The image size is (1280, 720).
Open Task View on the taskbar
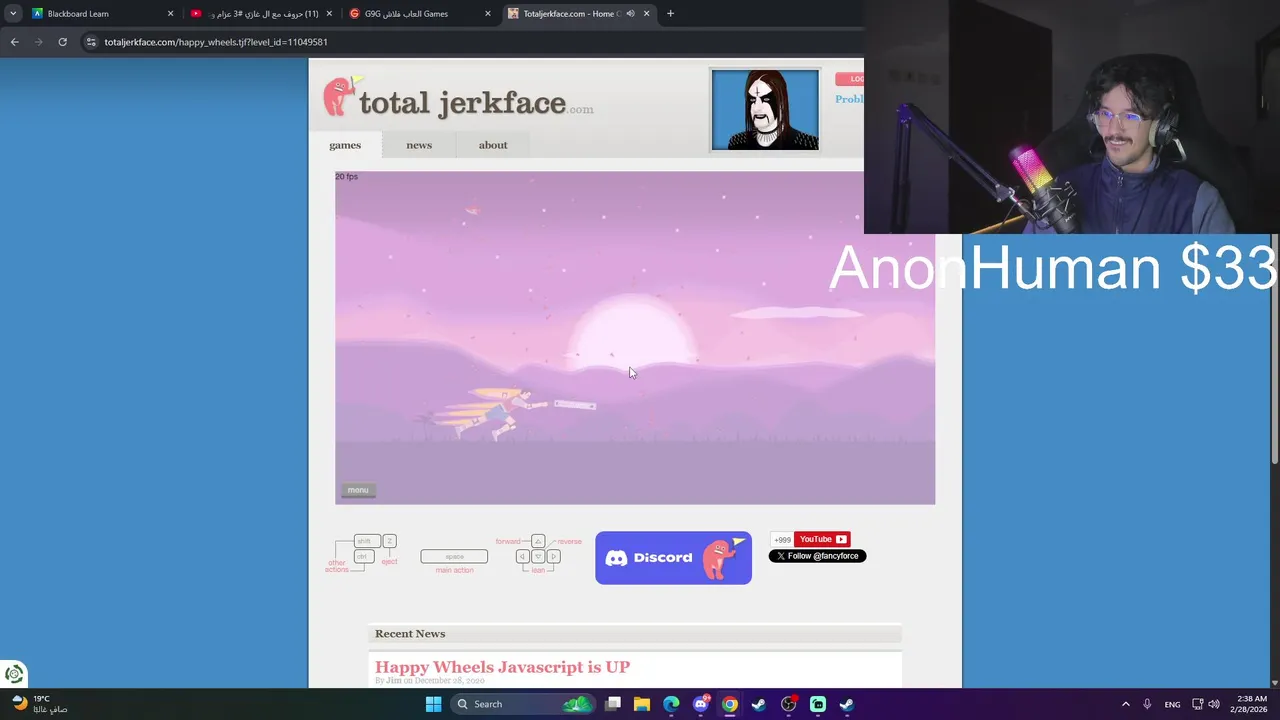click(x=613, y=704)
